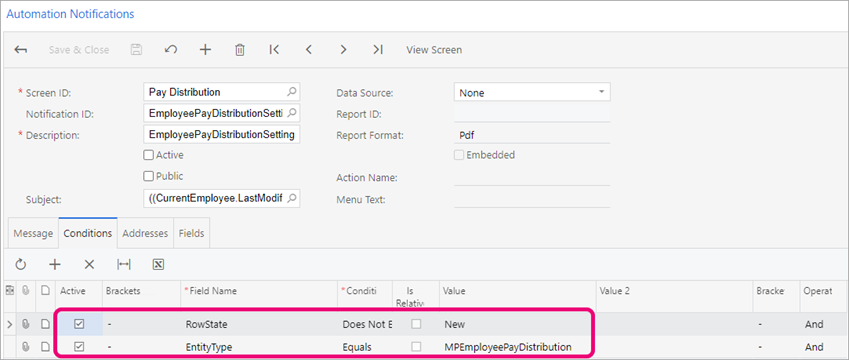Click the undo icon in toolbar
This screenshot has width=849, height=360.
[x=171, y=50]
